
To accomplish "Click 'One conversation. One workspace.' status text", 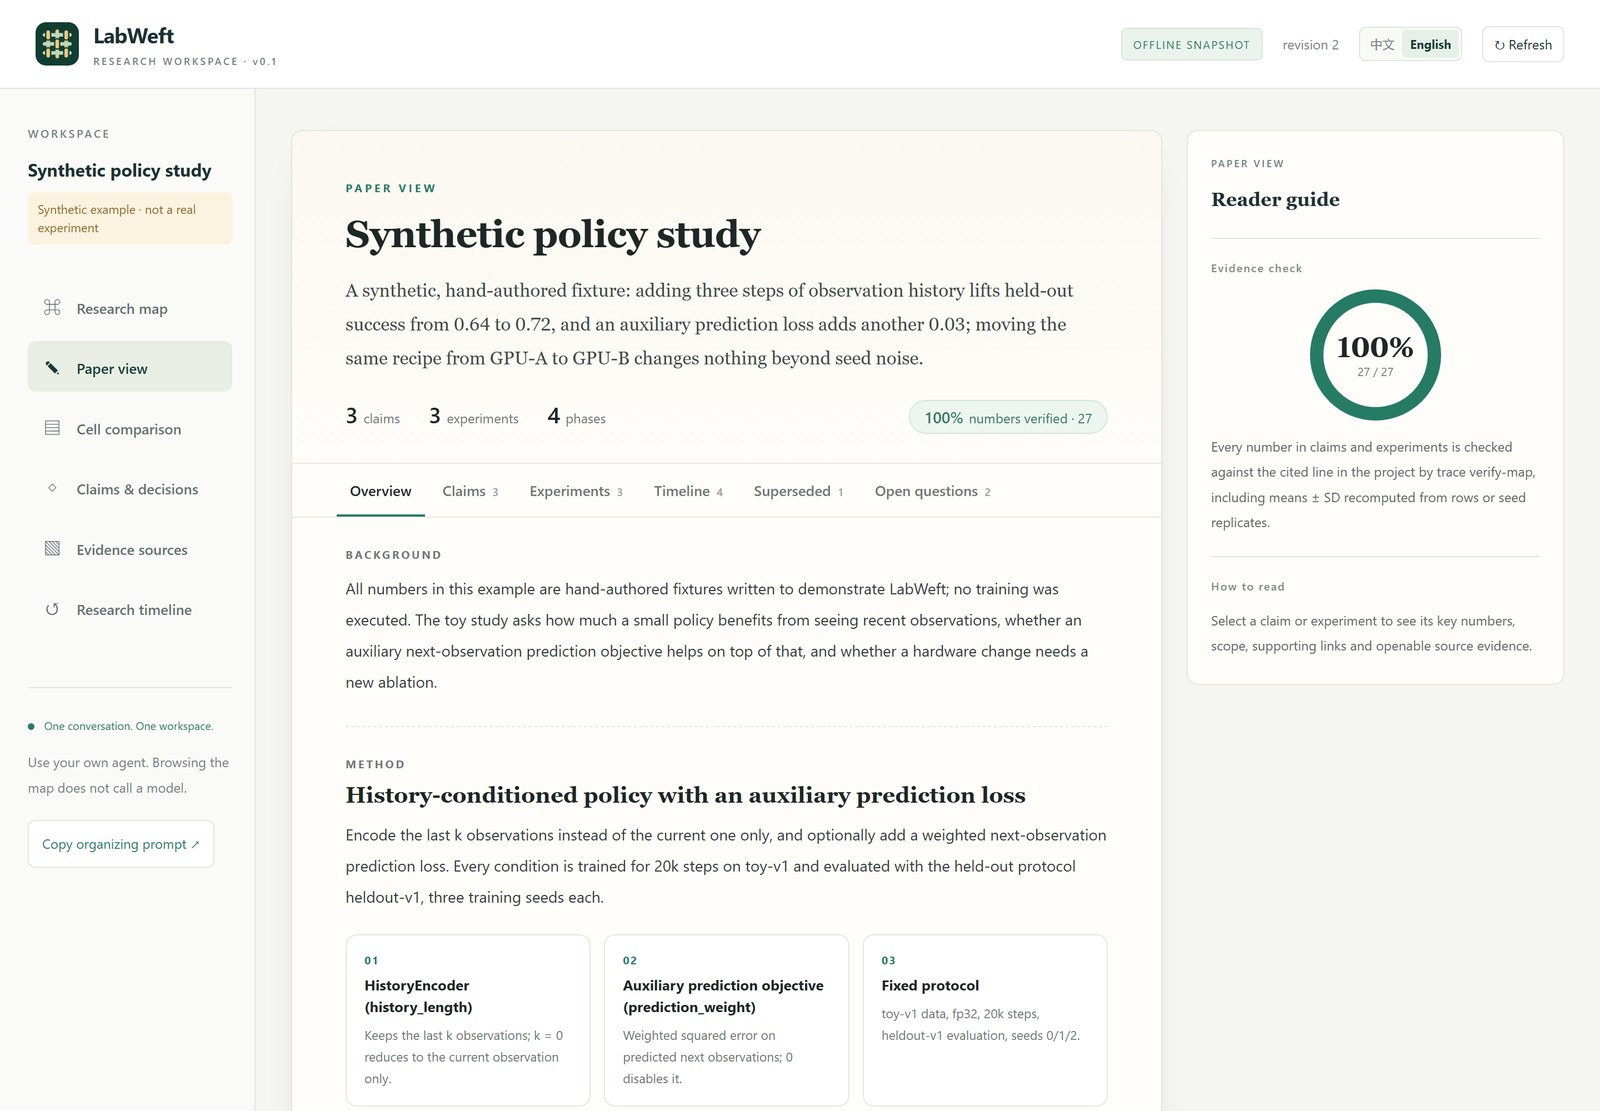I will [x=128, y=726].
